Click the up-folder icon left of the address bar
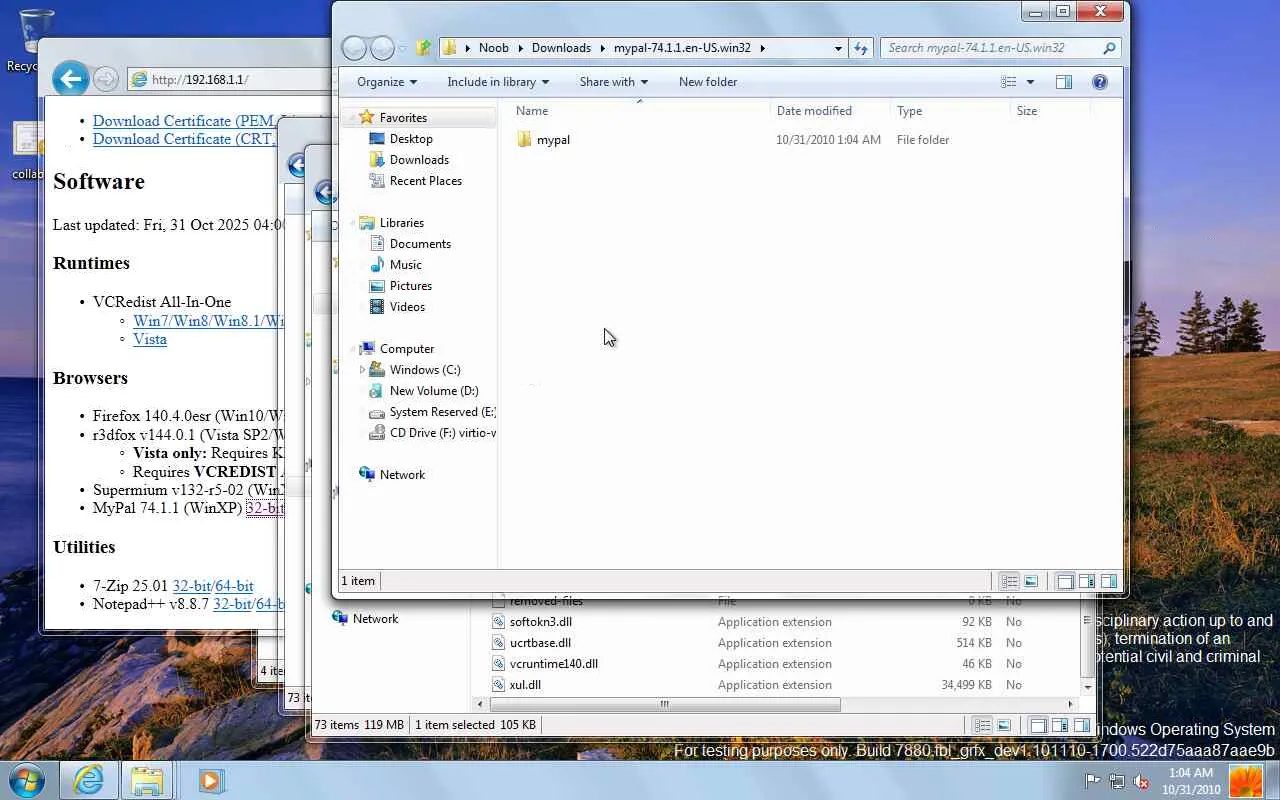Viewport: 1280px width, 800px height. (424, 48)
